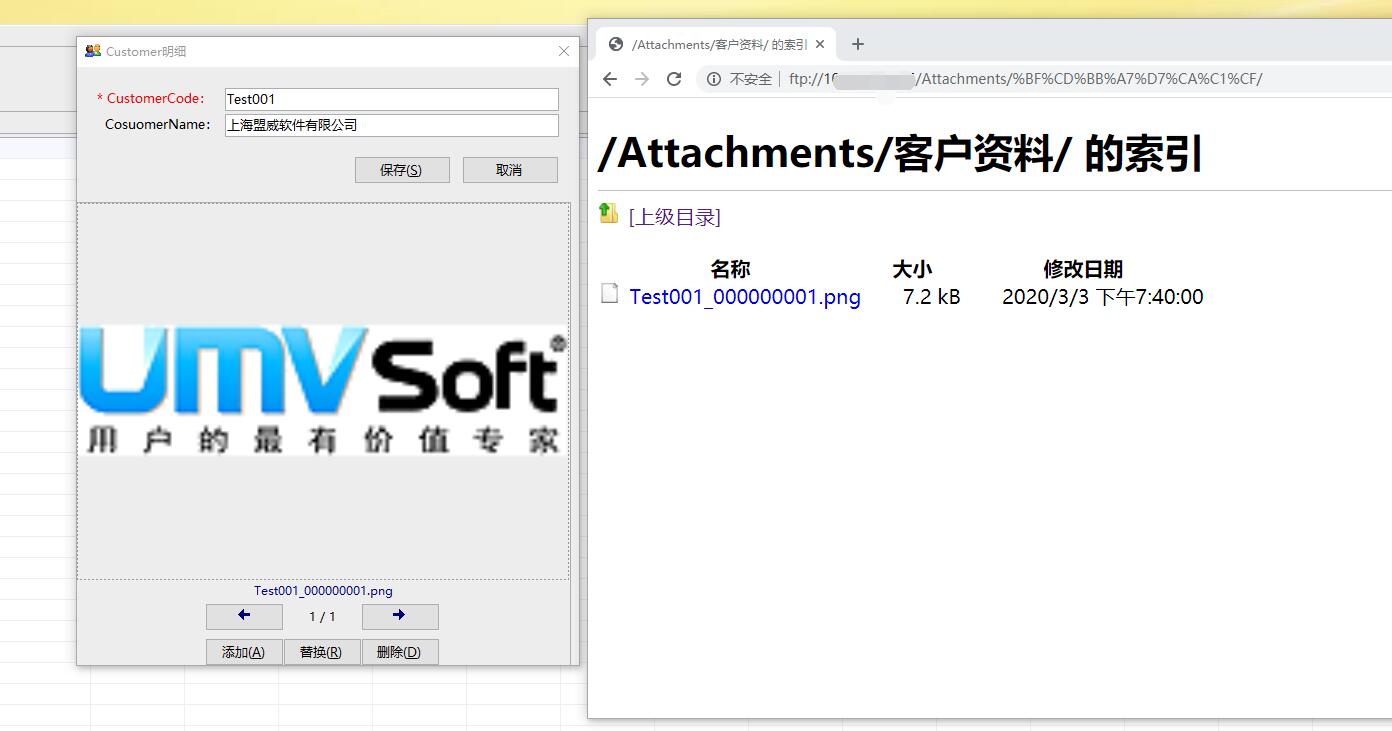Open a new browser tab
Viewport: 1392px width, 731px height.
pos(857,44)
